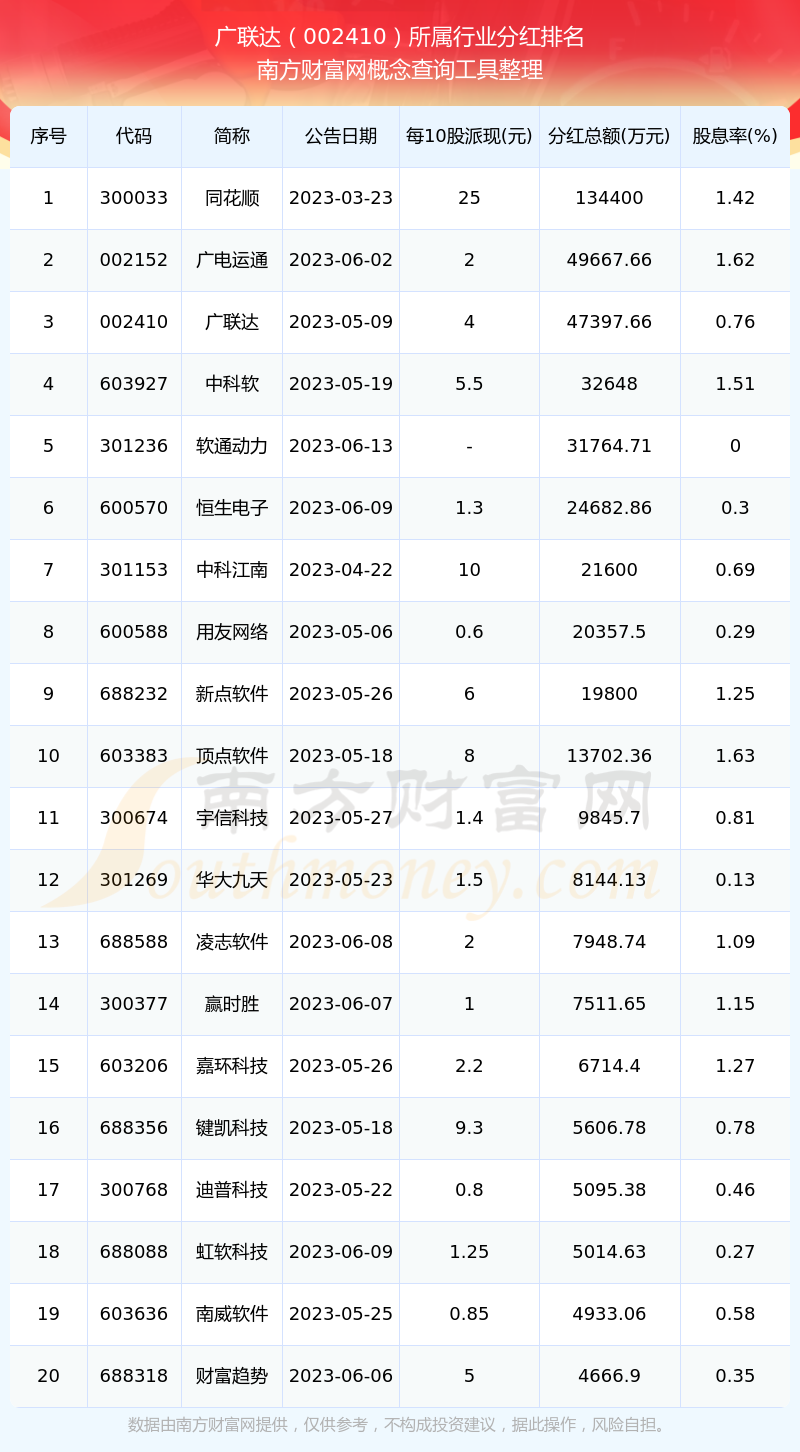The image size is (800, 1452).
Task: Click the 1.63 dividend yield value
Action: (735, 756)
